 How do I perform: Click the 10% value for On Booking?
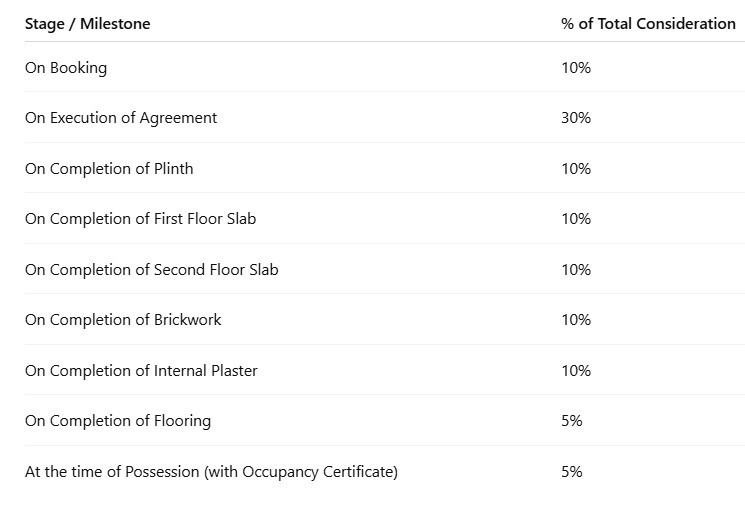coord(576,68)
